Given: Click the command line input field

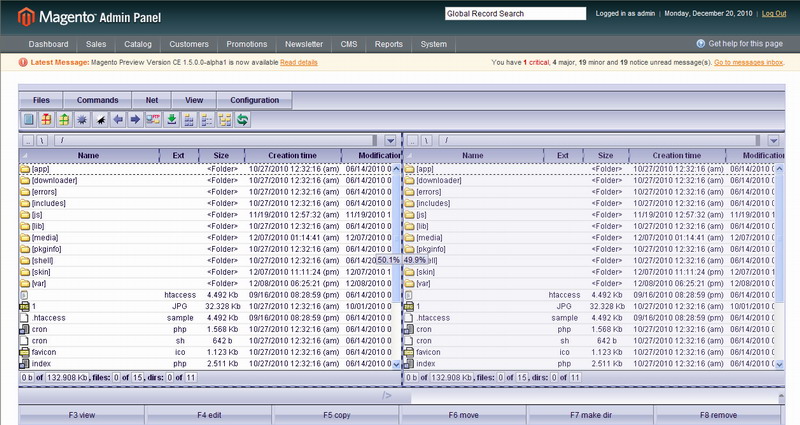Looking at the screenshot, I should (594, 395).
